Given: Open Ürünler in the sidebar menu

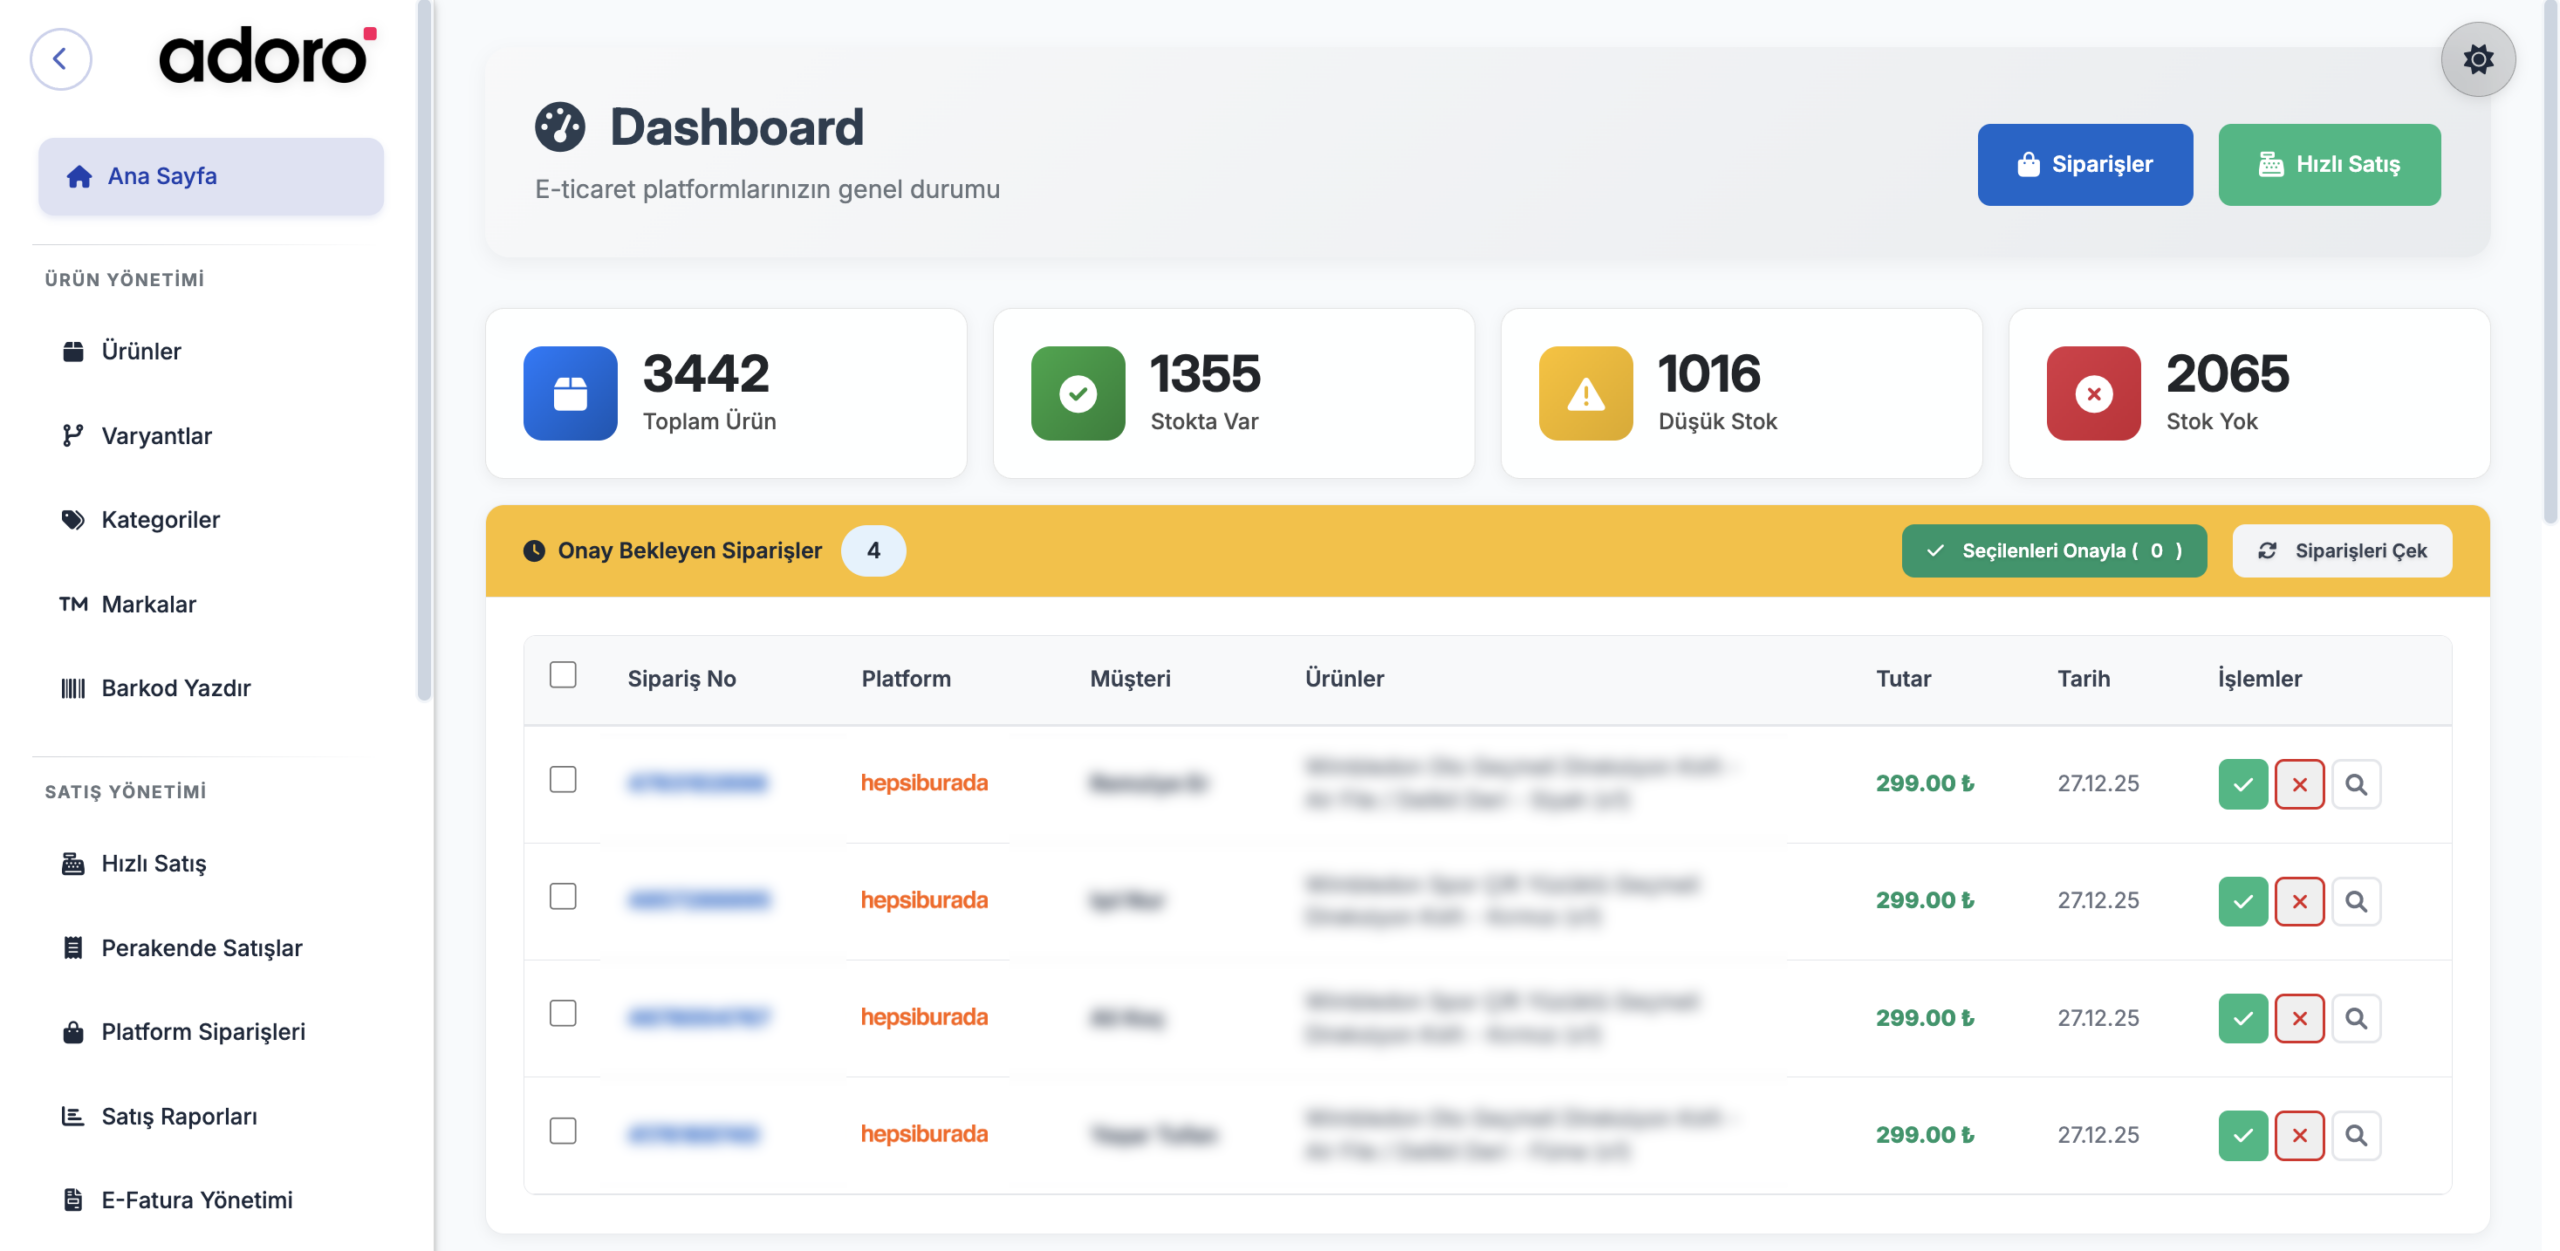Looking at the screenshot, I should pos(141,351).
